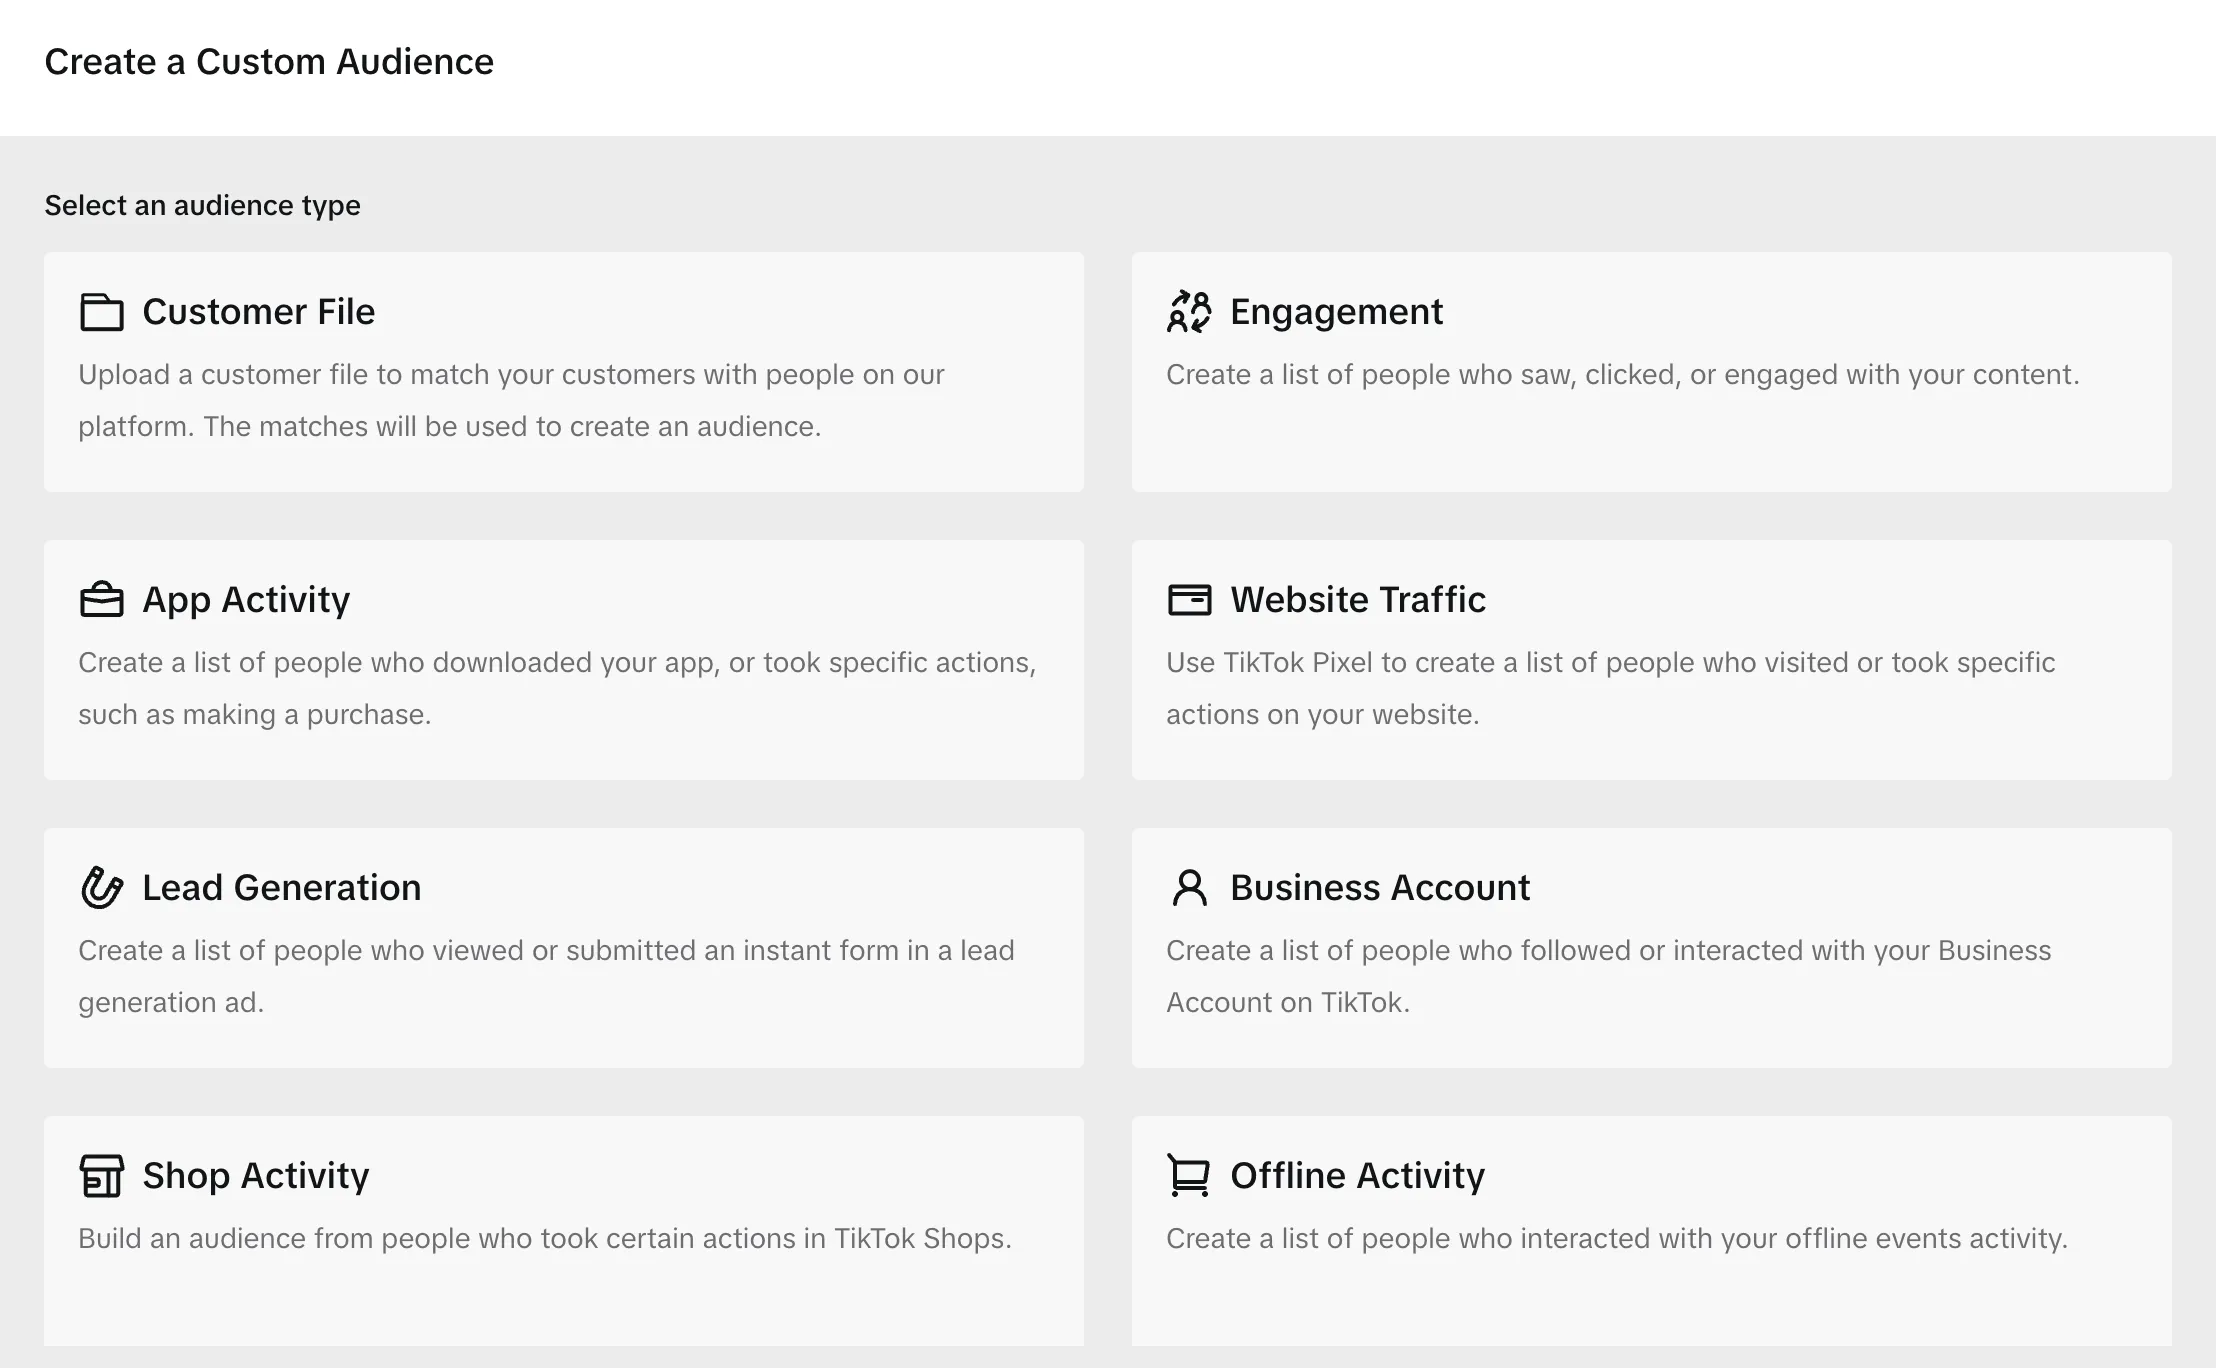The width and height of the screenshot is (2216, 1368).
Task: Click the 'saw, clicked, or engaged' description
Action: [1622, 375]
